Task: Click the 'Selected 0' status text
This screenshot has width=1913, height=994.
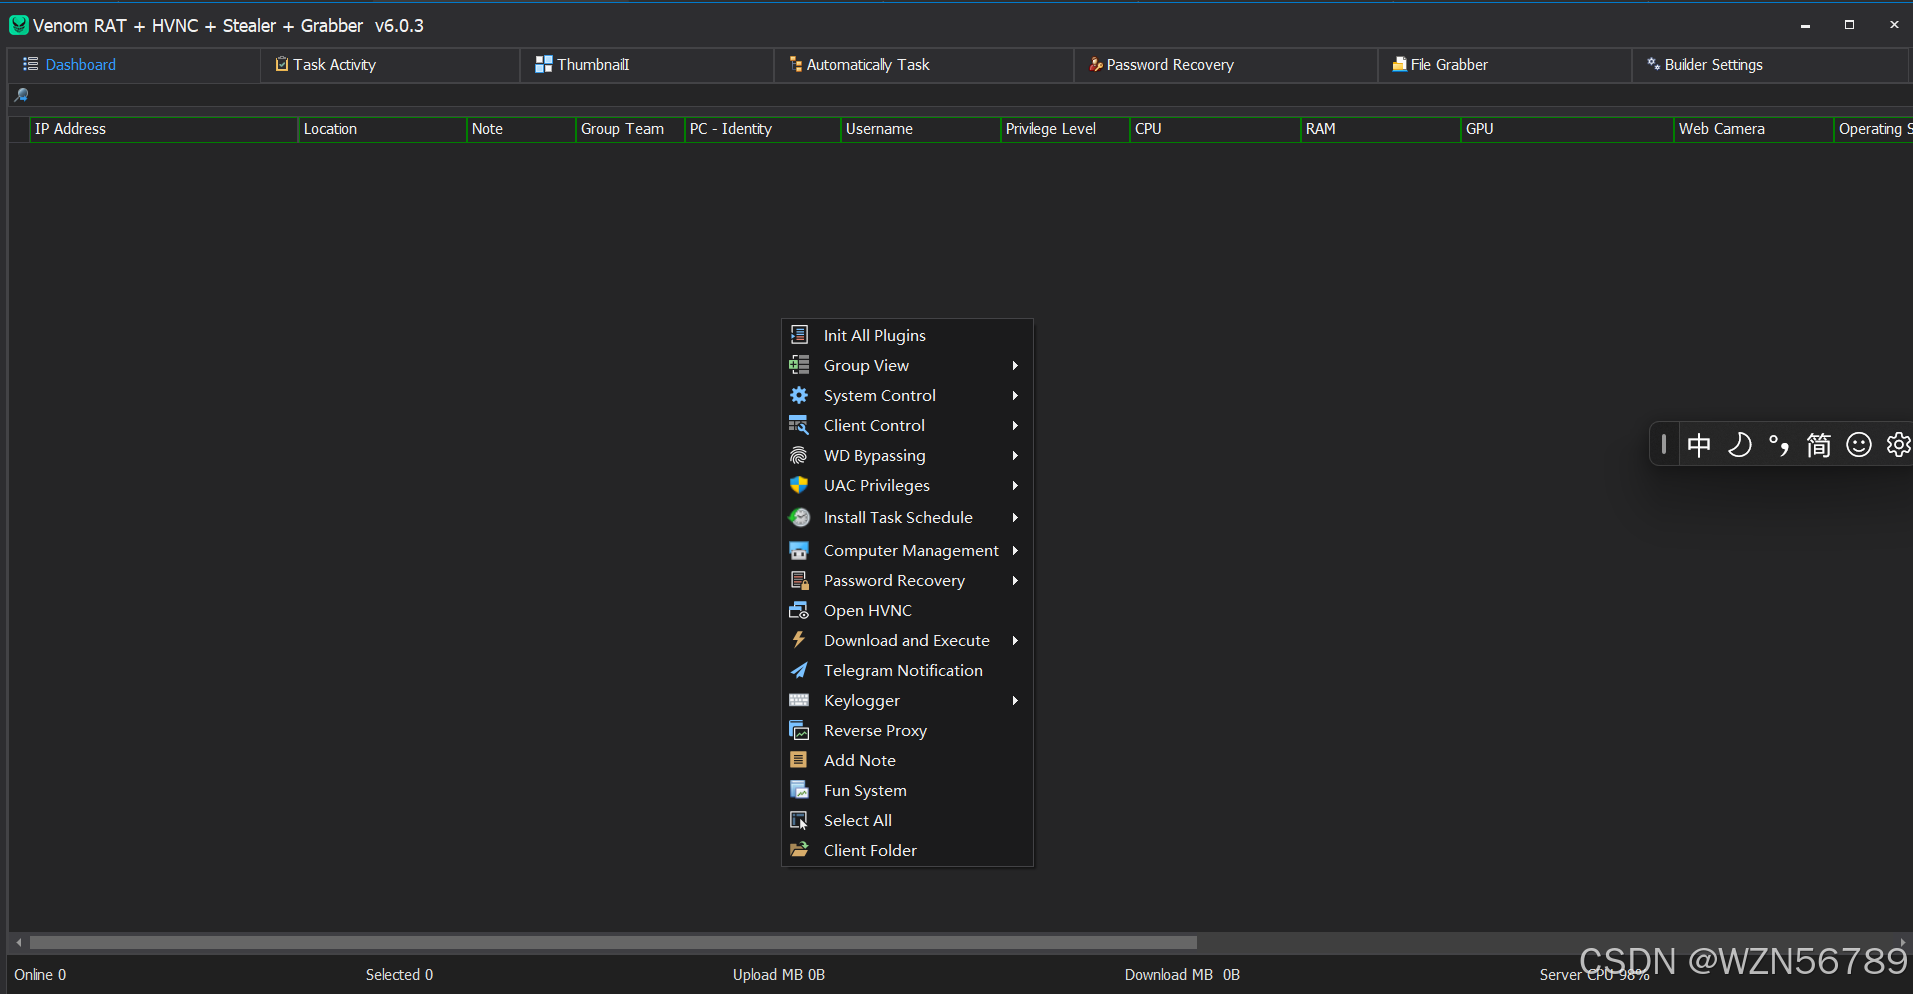Action: (399, 975)
